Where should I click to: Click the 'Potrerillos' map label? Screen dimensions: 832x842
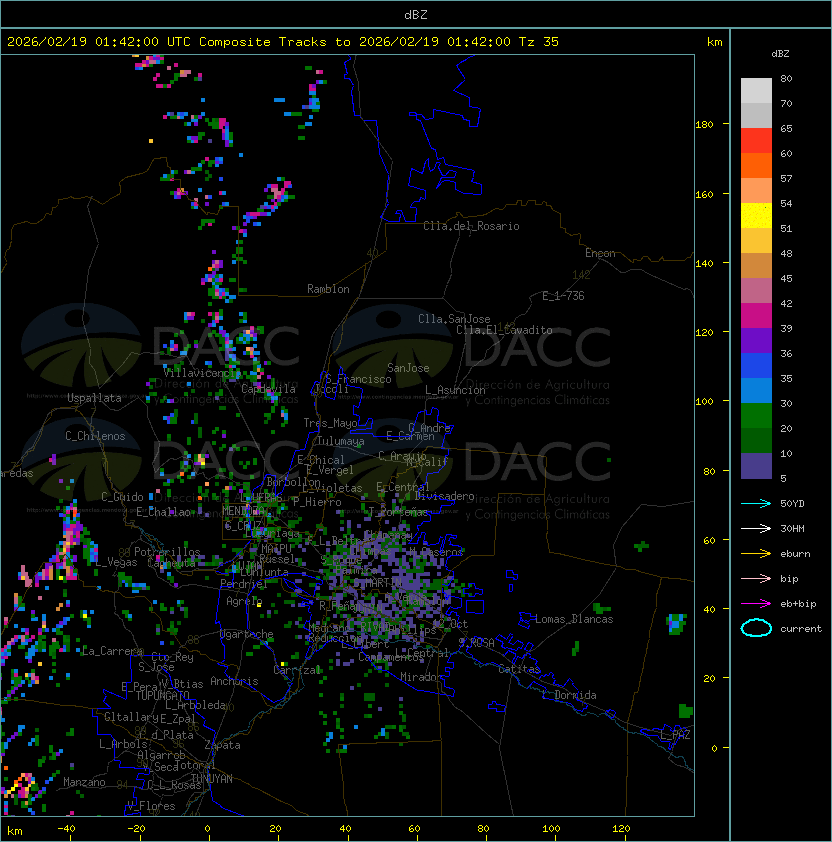click(167, 552)
